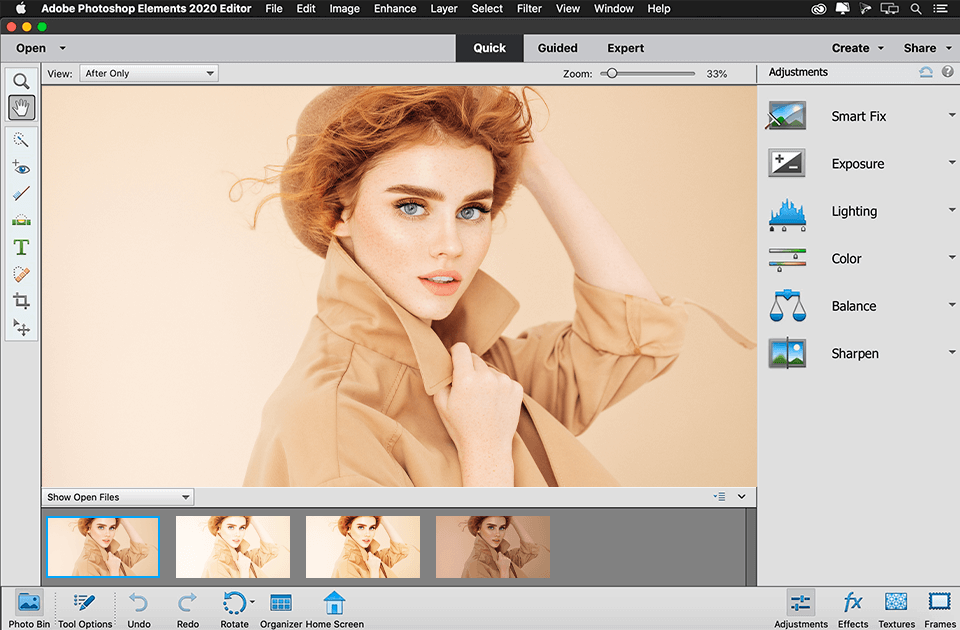Click the Smart Fix adjustment icon
The height and width of the screenshot is (630, 960).
[787, 116]
